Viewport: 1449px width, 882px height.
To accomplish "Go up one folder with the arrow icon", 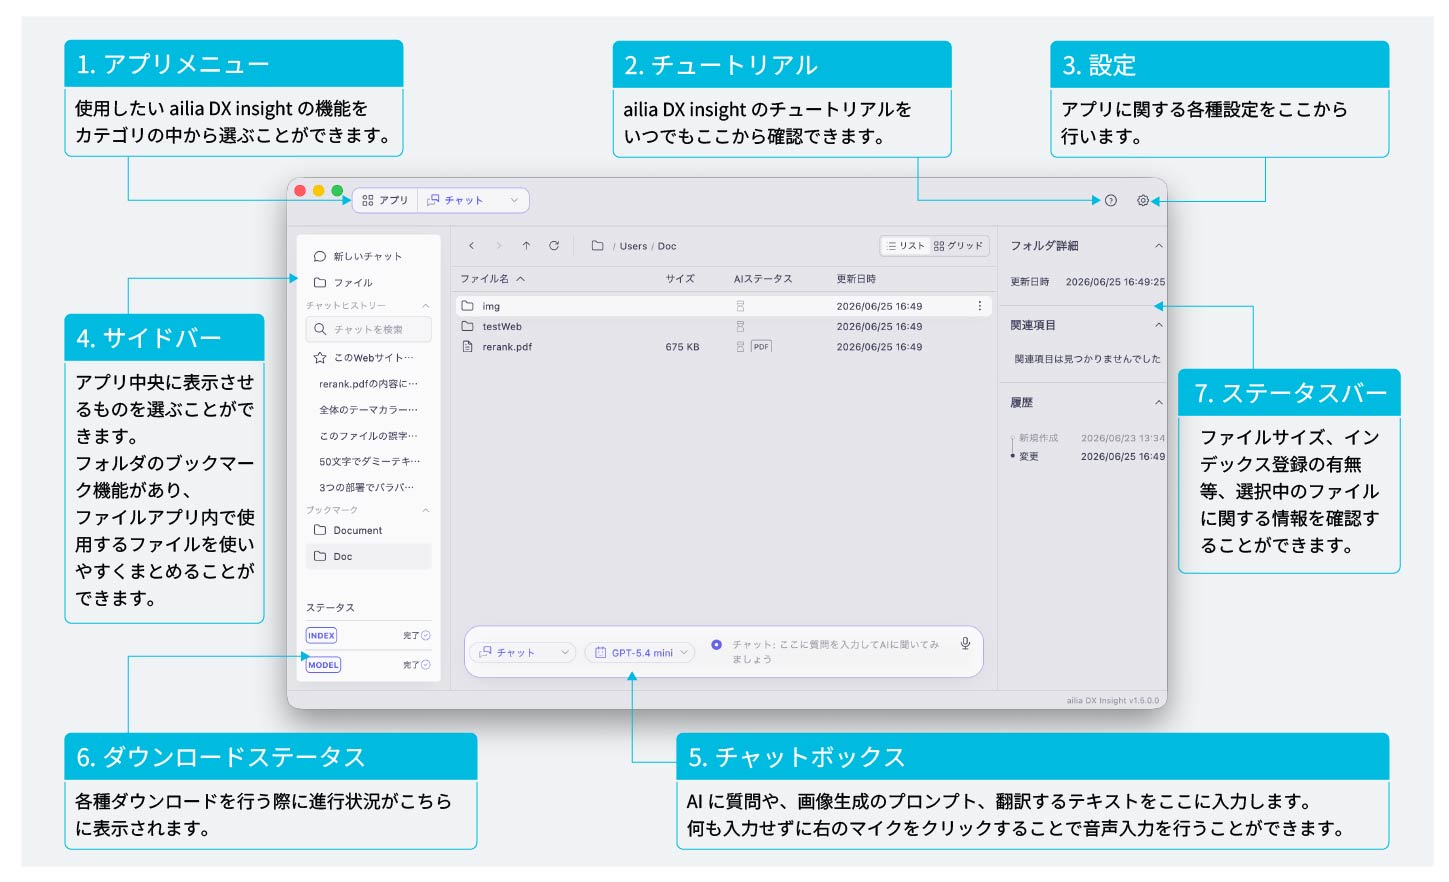I will click(526, 246).
